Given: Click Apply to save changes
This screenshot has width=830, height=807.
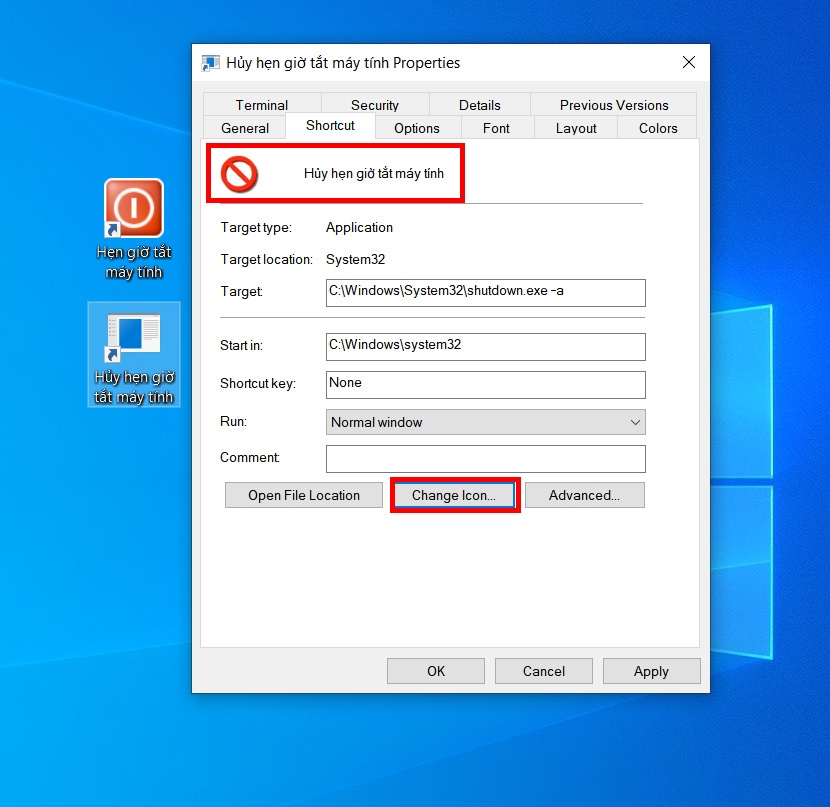Looking at the screenshot, I should coord(652,671).
